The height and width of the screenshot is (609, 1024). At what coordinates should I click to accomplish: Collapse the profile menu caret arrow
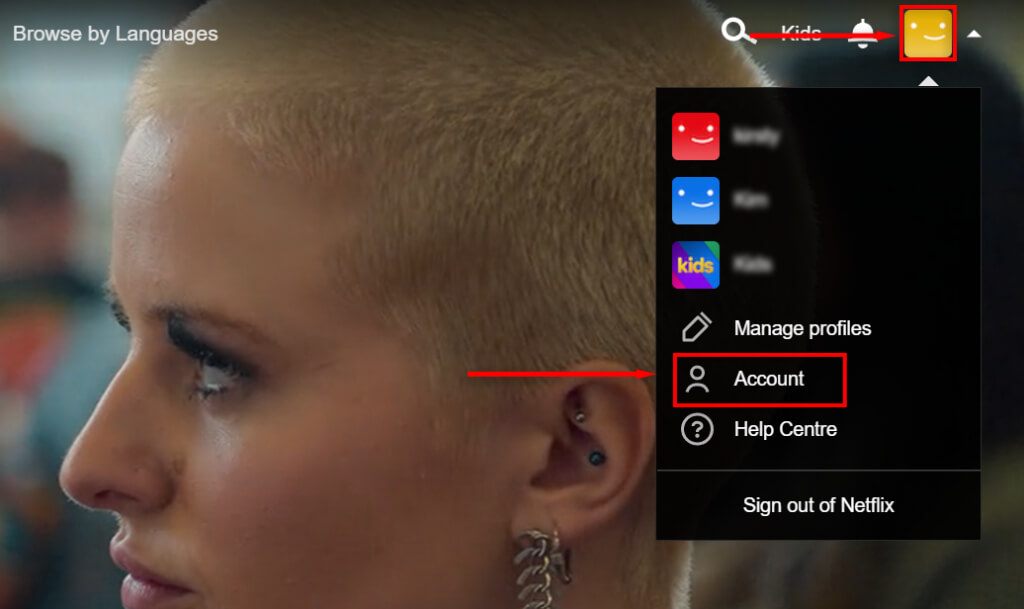[974, 34]
